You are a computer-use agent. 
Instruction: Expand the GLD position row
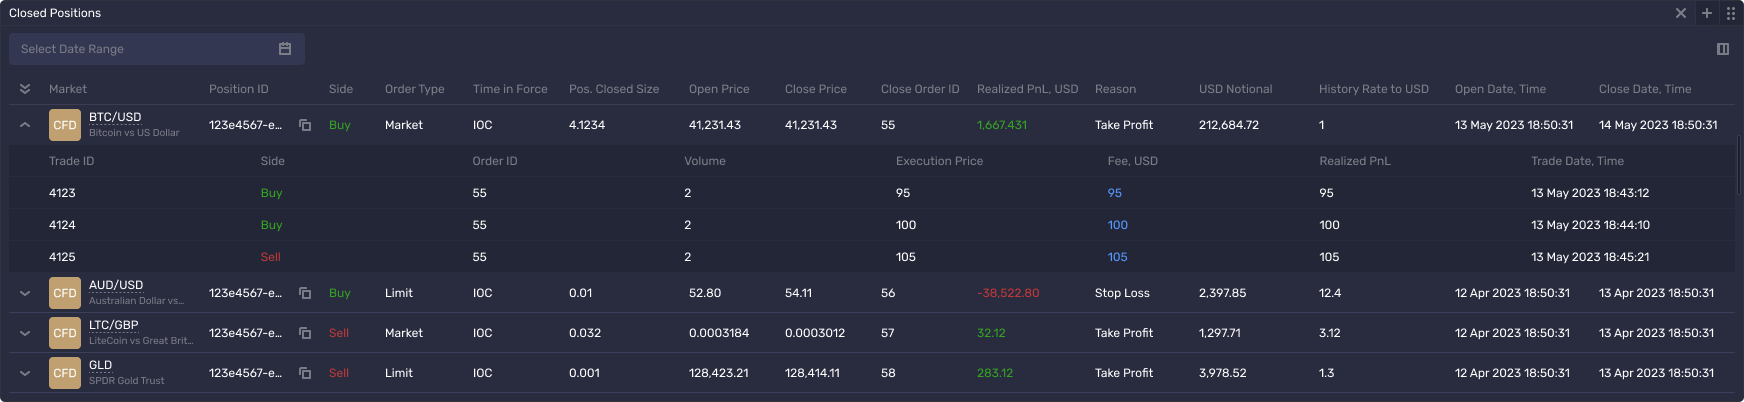pyautogui.click(x=25, y=373)
